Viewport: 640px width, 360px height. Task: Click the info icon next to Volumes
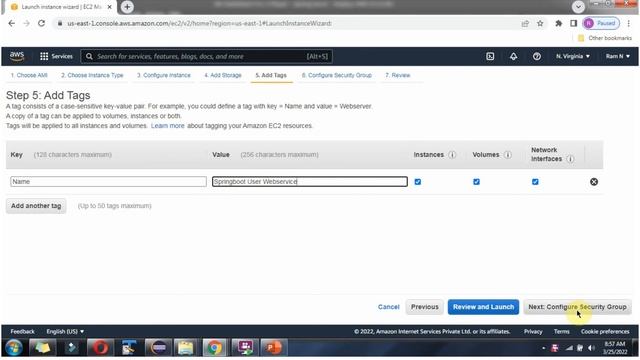pos(508,155)
